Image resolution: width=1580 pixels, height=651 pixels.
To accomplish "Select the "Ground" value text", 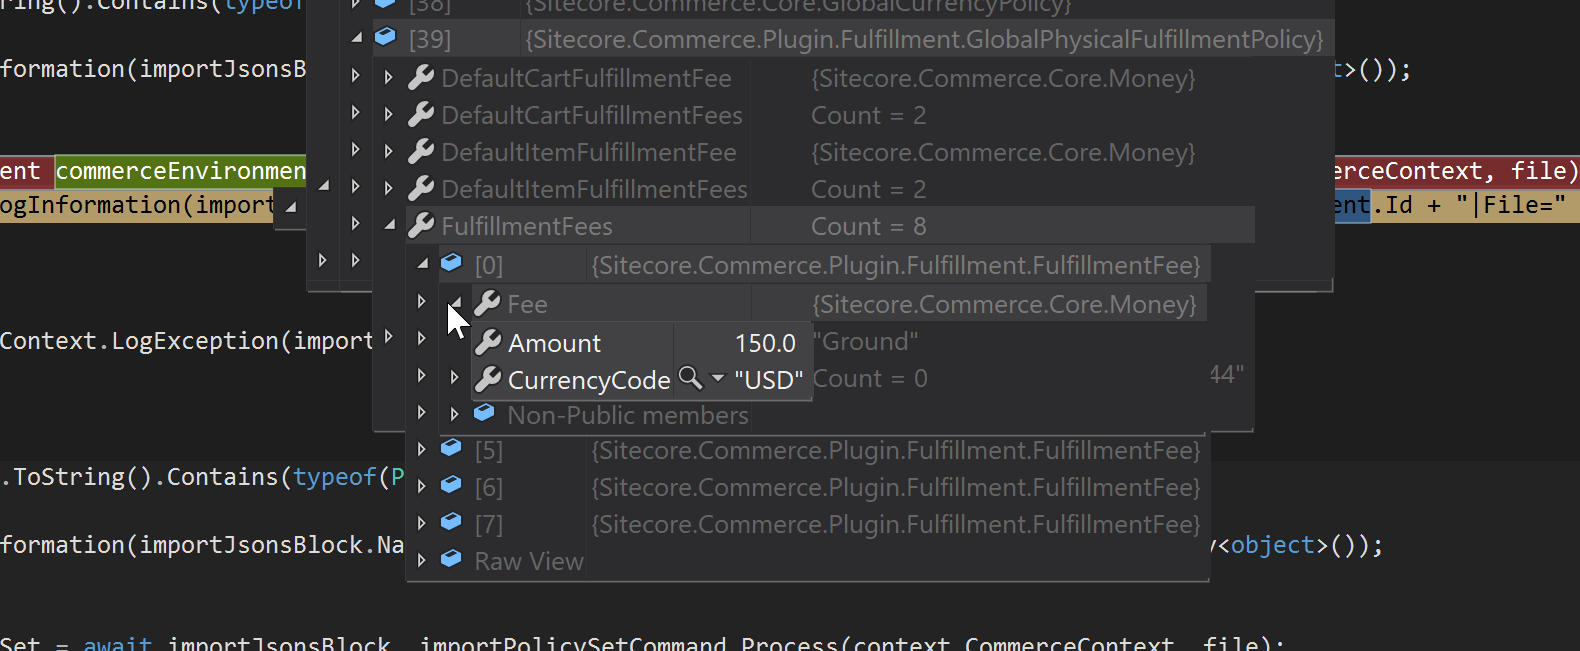I will click(x=866, y=342).
